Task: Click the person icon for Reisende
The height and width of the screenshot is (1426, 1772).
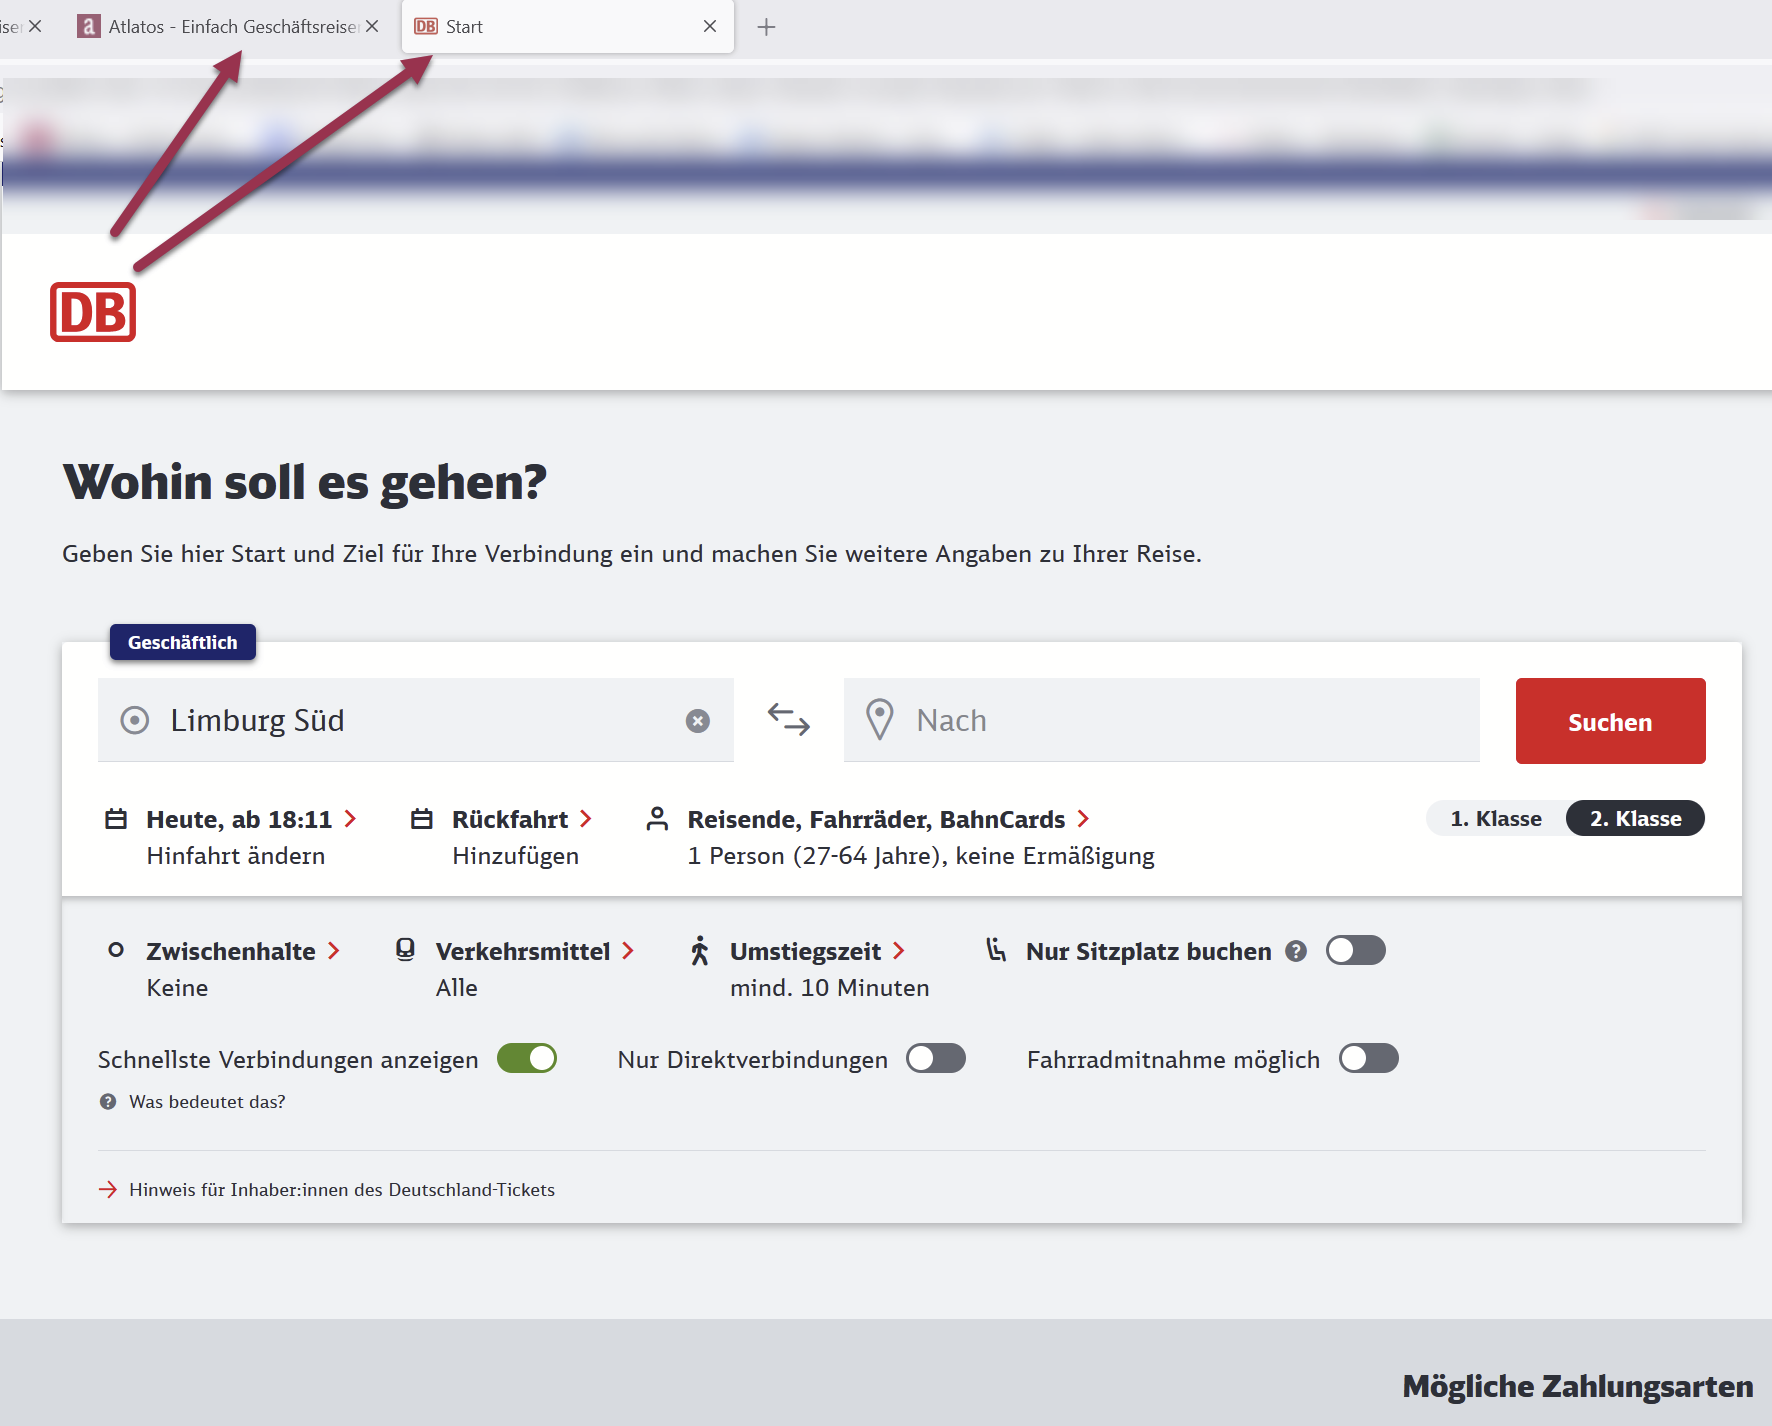Action: coord(657,820)
